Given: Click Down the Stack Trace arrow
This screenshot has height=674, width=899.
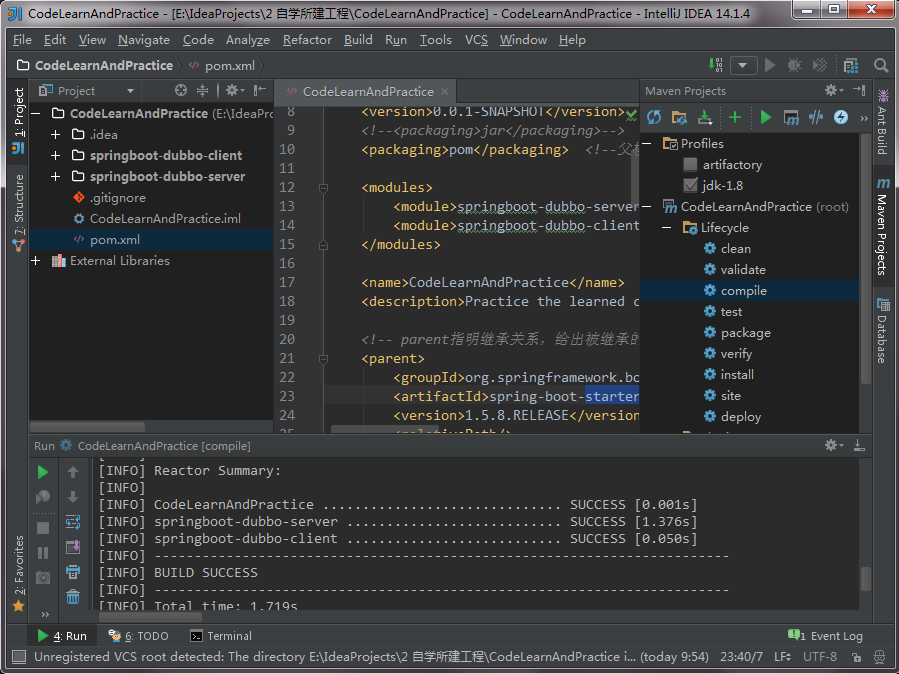Looking at the screenshot, I should click(x=73, y=497).
